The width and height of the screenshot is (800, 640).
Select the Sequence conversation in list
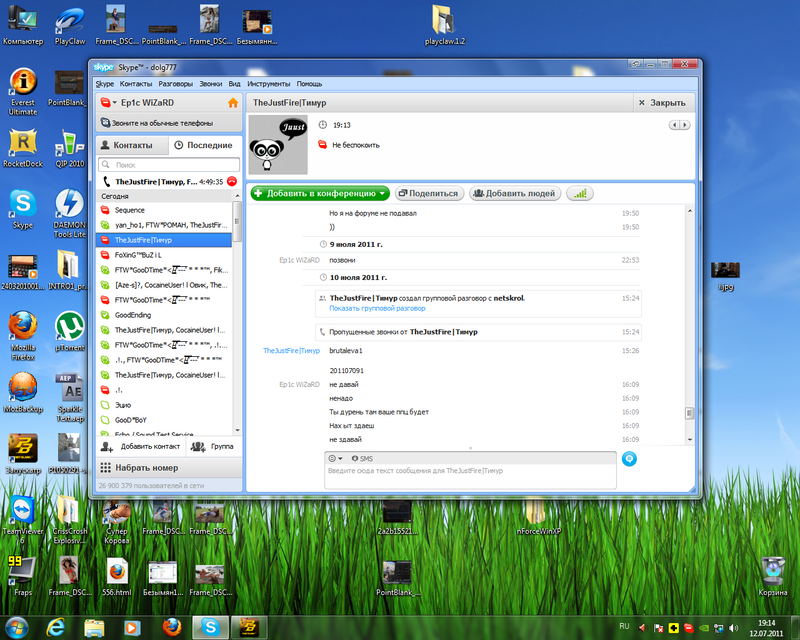pyautogui.click(x=164, y=210)
